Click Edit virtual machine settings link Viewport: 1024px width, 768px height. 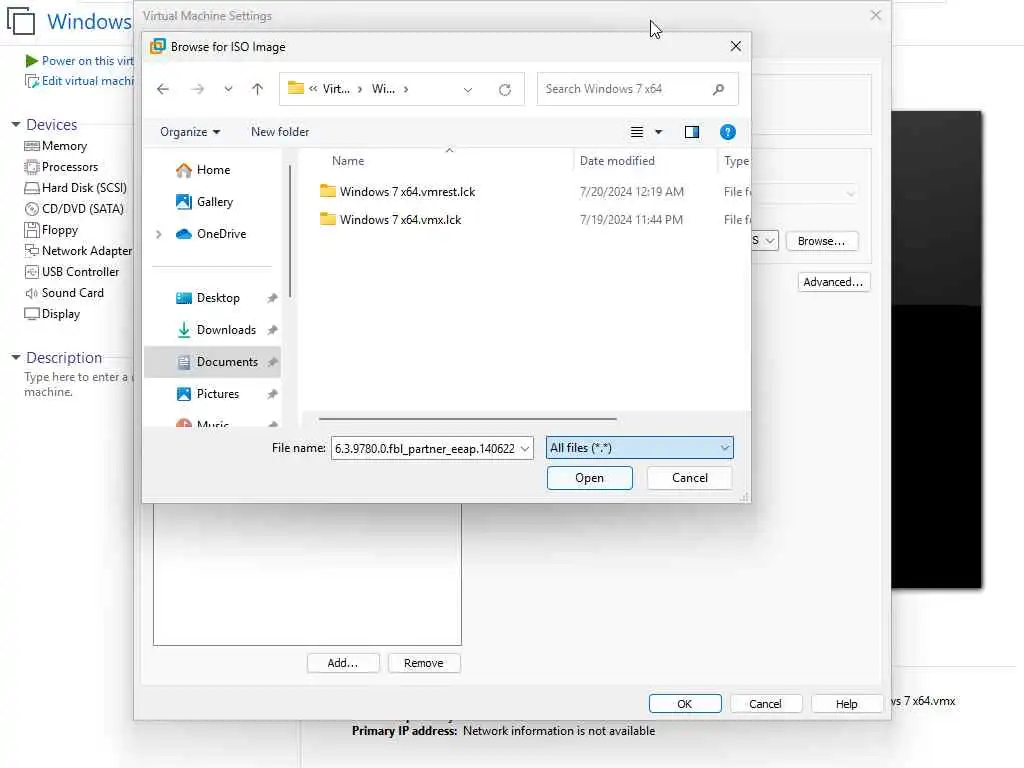(79, 81)
